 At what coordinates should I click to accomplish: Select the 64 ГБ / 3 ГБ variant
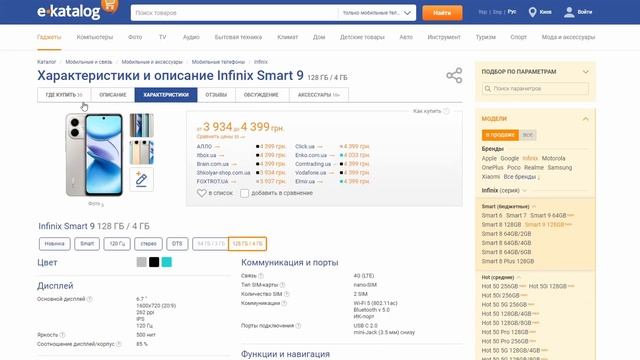pos(211,244)
